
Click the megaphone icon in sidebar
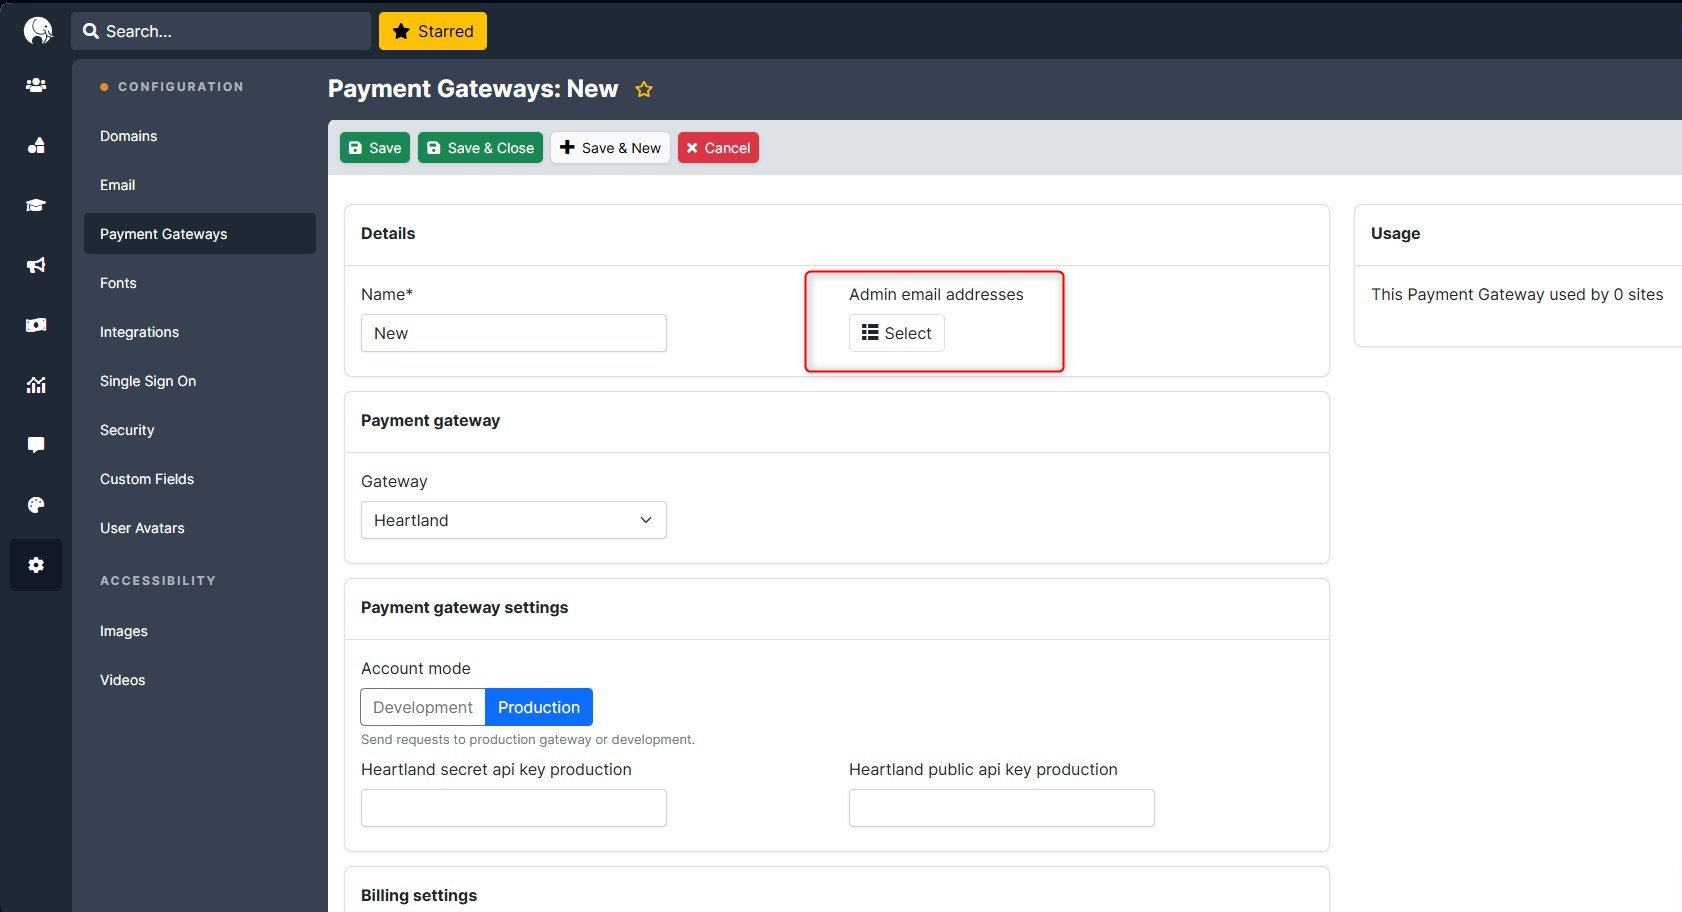coord(36,265)
